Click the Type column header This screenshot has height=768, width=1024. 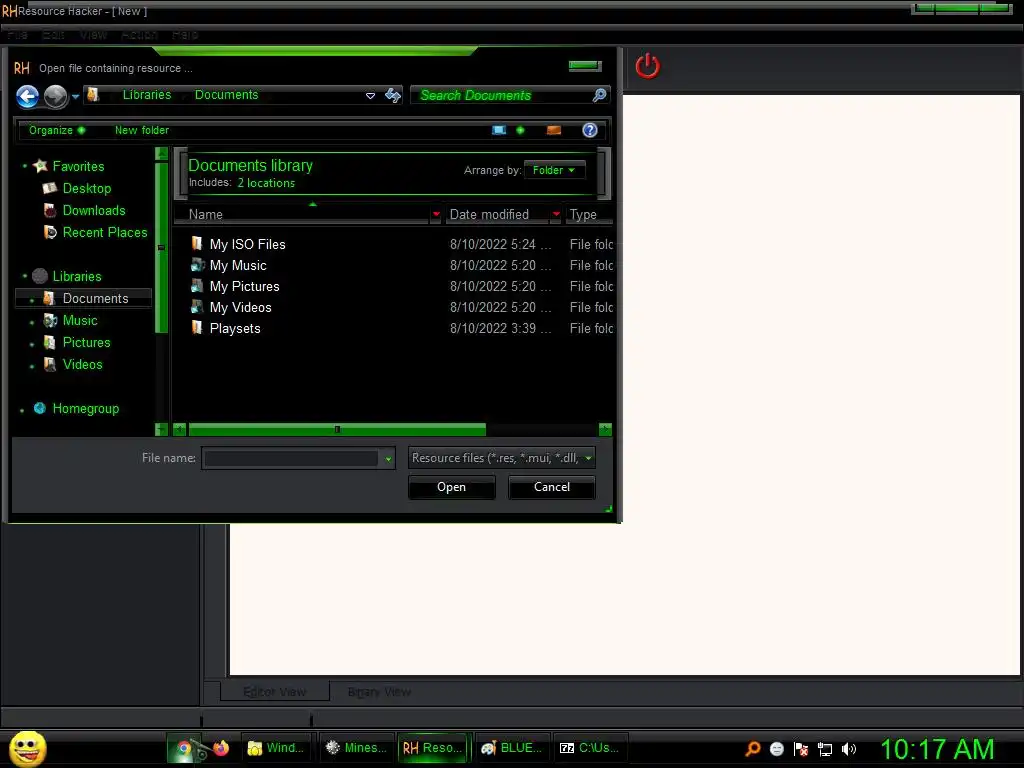pyautogui.click(x=587, y=214)
